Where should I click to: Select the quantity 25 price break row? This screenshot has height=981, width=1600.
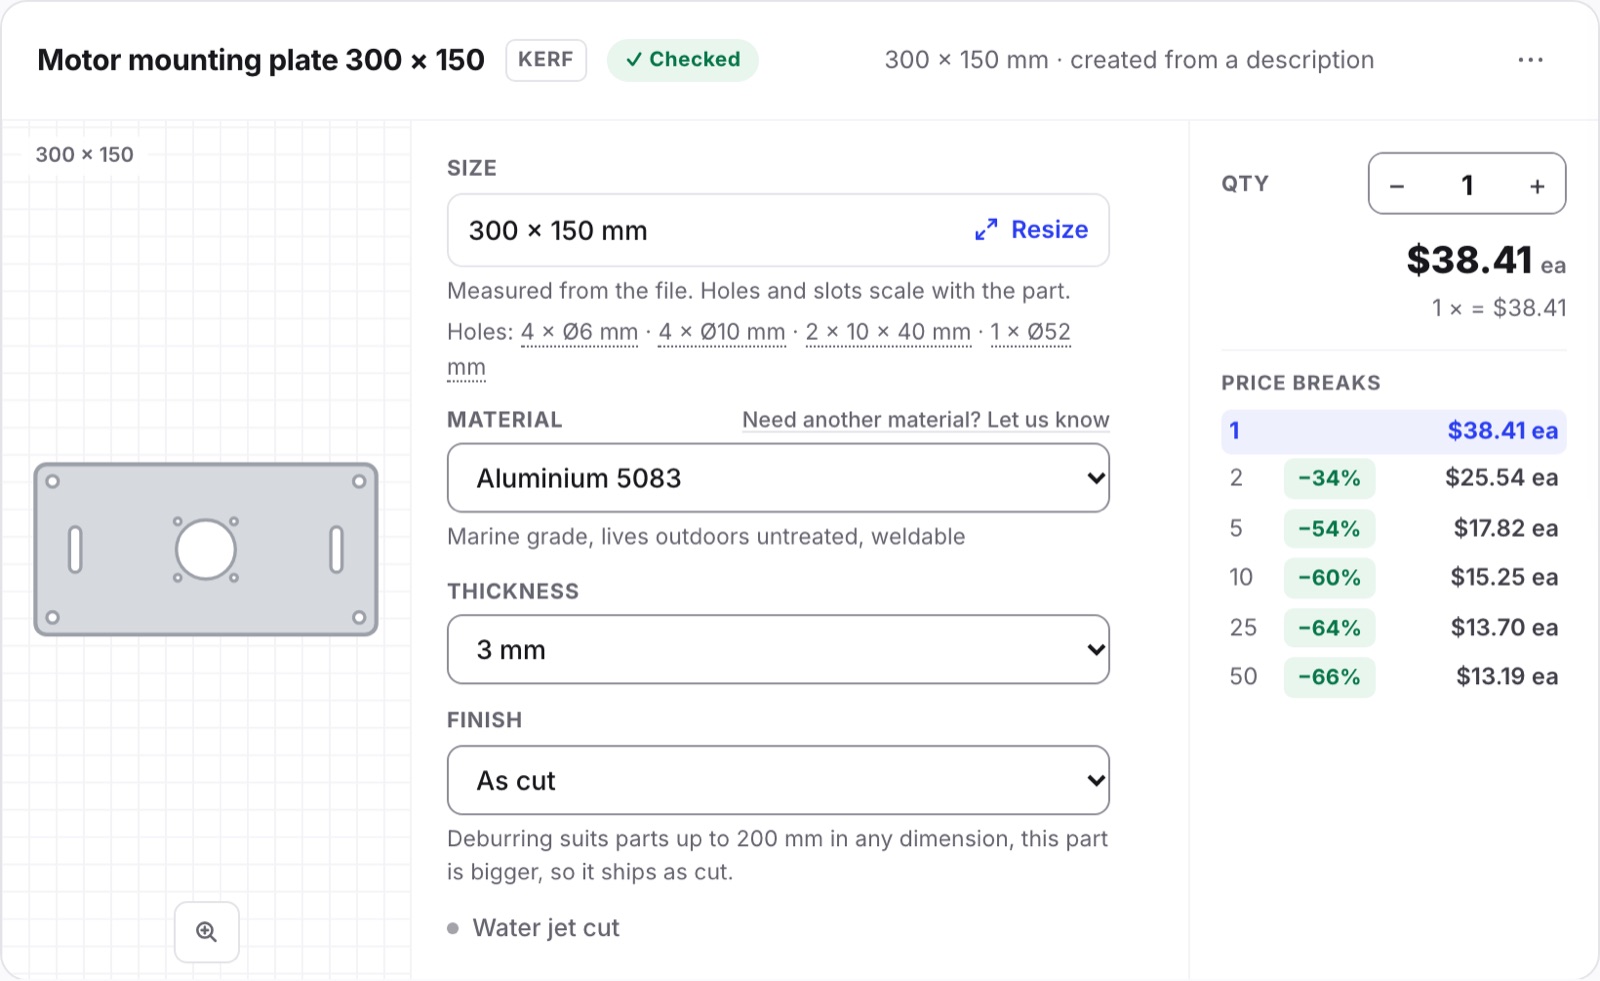tap(1393, 627)
